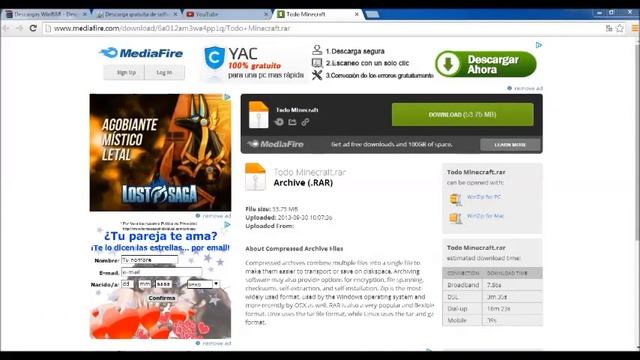
Task: Switch to the YouTube tab
Action: 227,14
